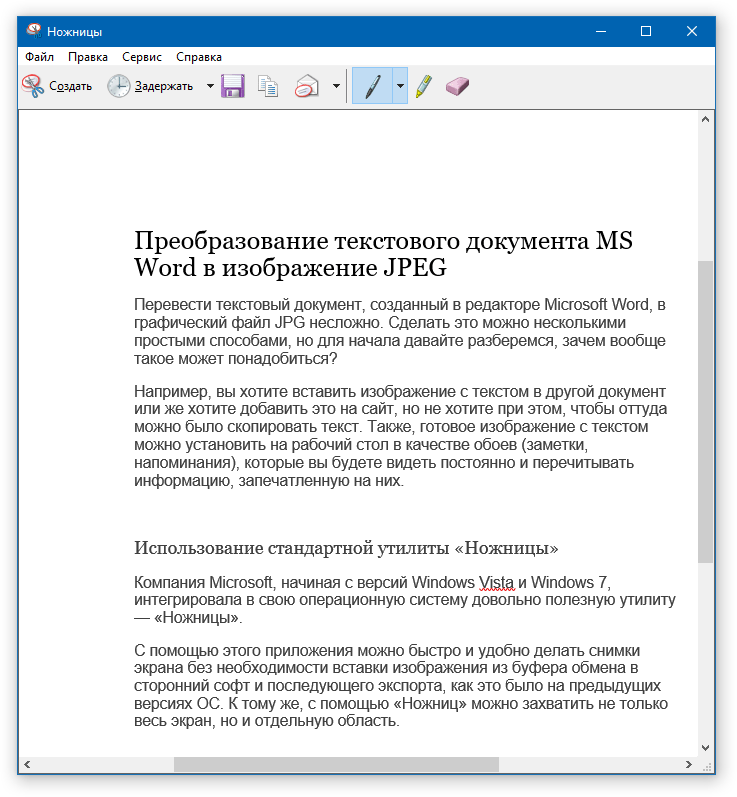Select the yellow Highlighter tool
The image size is (737, 797).
pyautogui.click(x=424, y=87)
